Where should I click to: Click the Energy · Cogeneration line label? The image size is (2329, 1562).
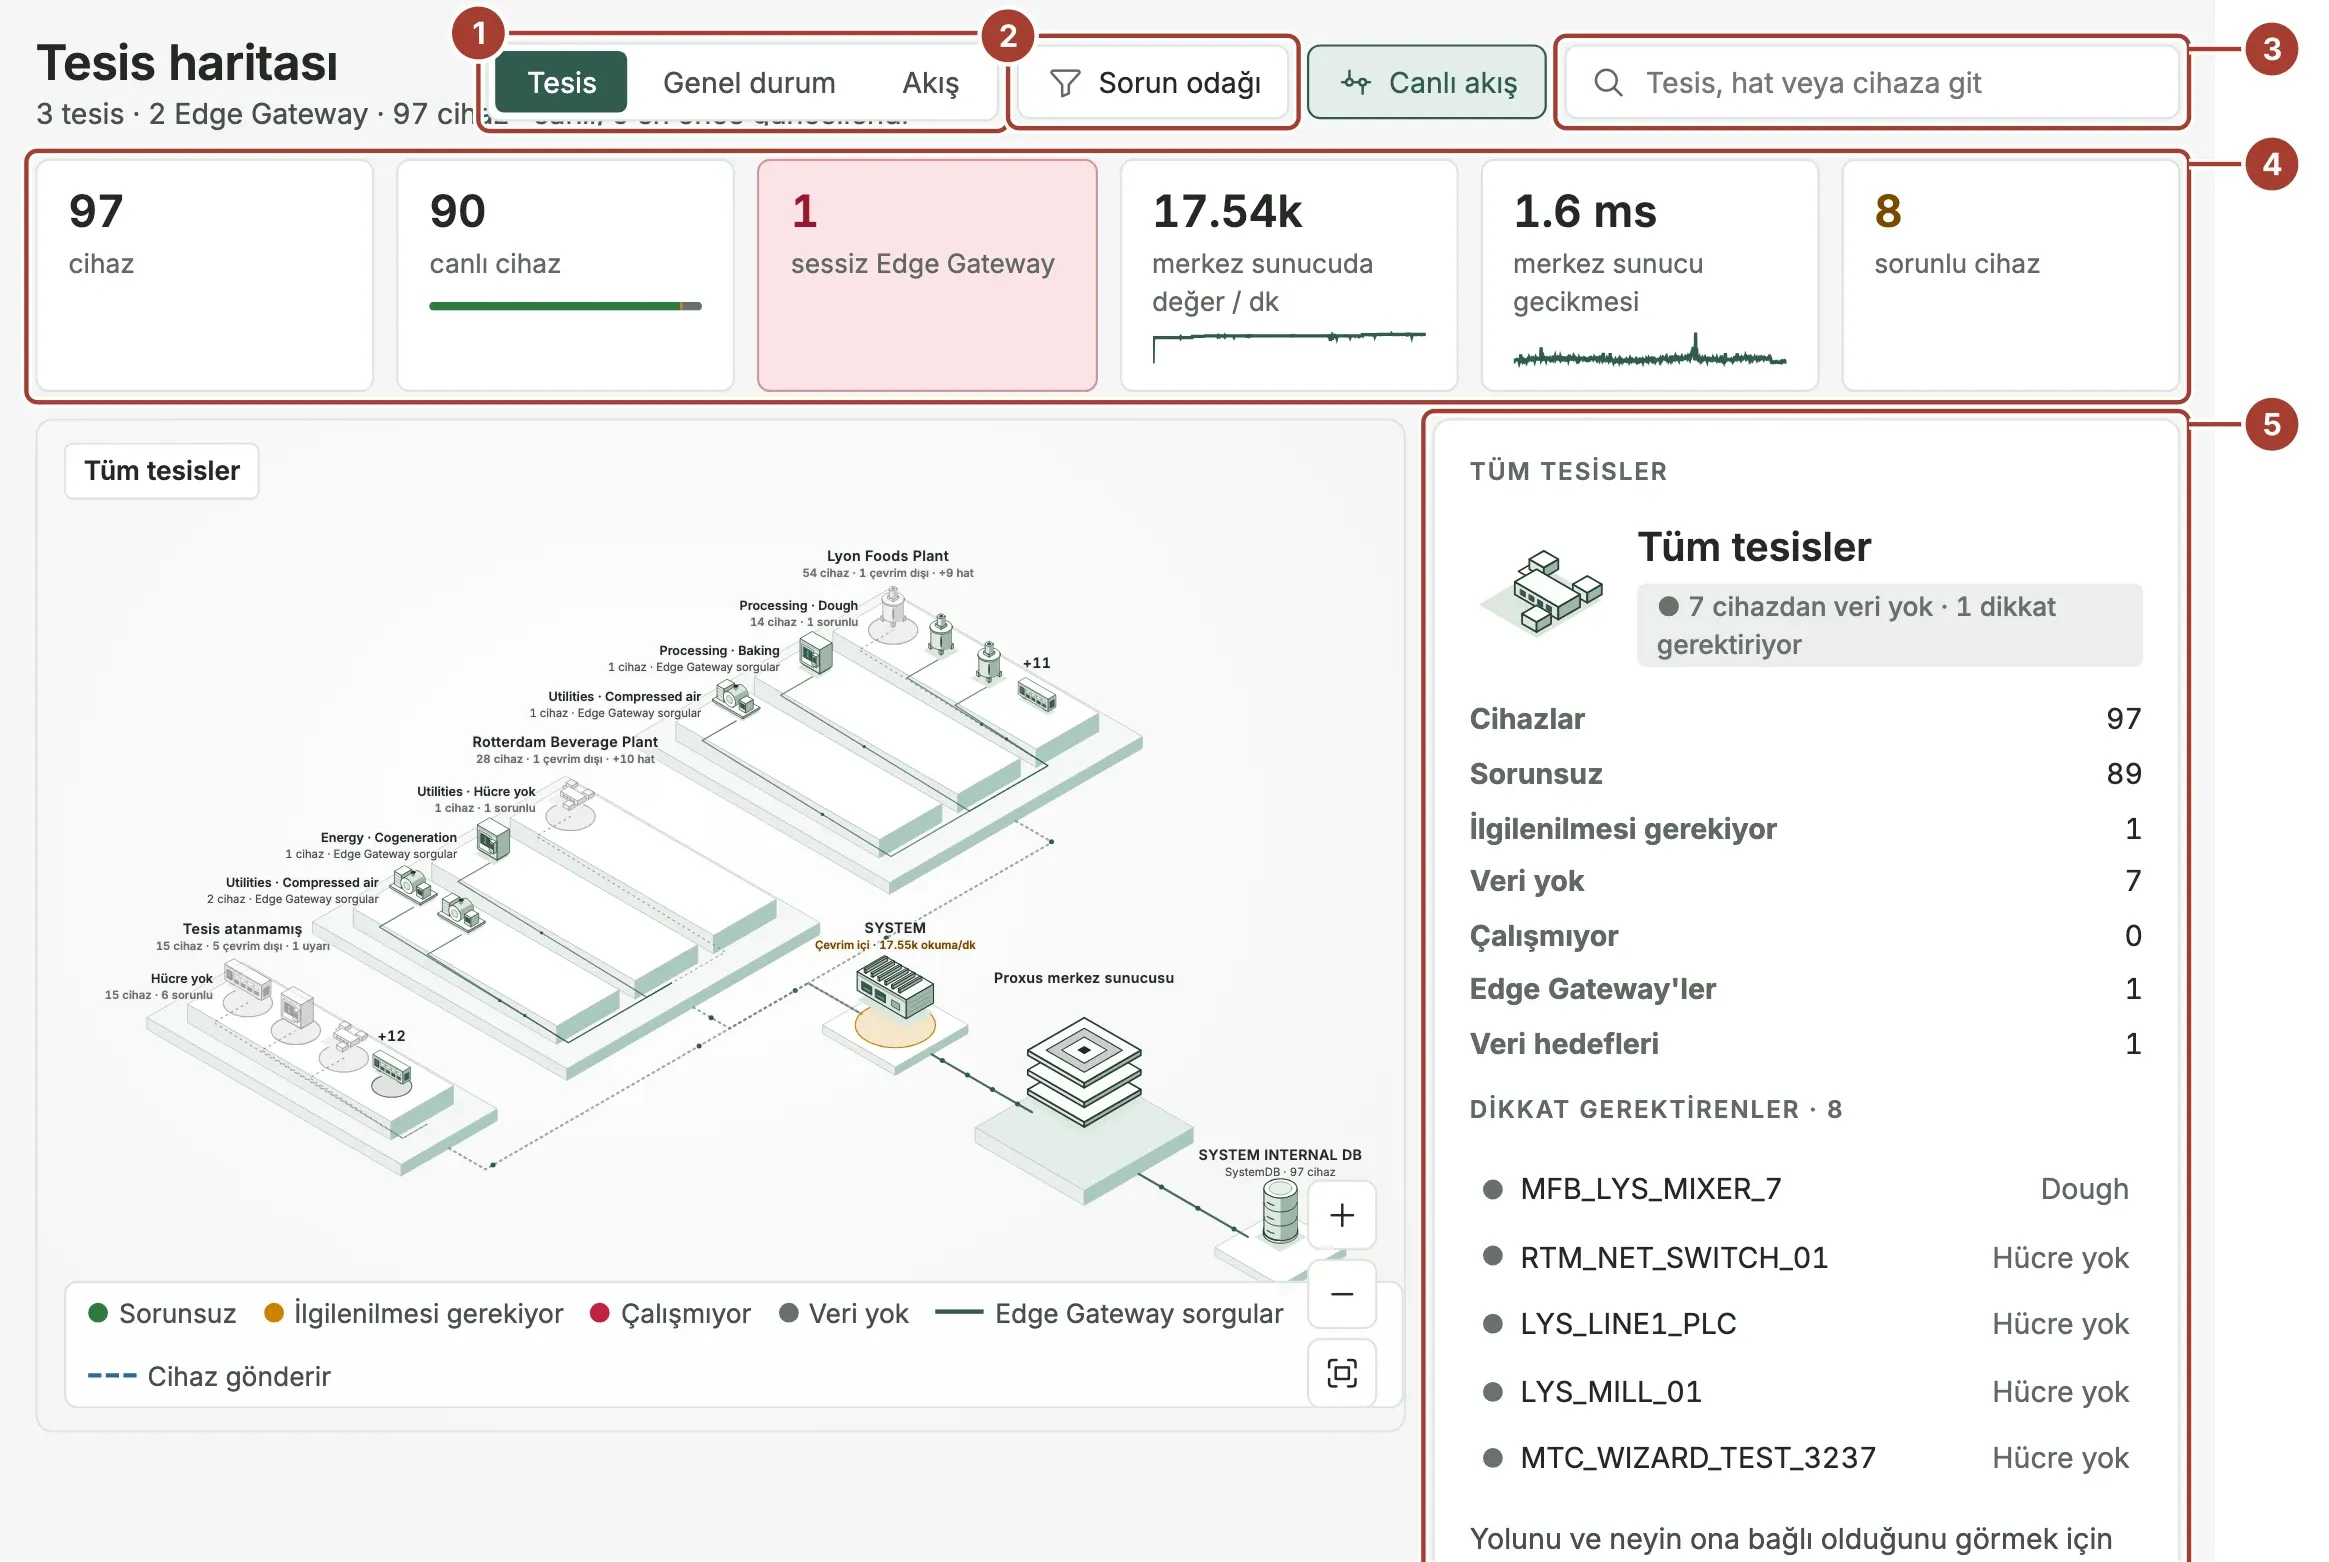point(388,838)
